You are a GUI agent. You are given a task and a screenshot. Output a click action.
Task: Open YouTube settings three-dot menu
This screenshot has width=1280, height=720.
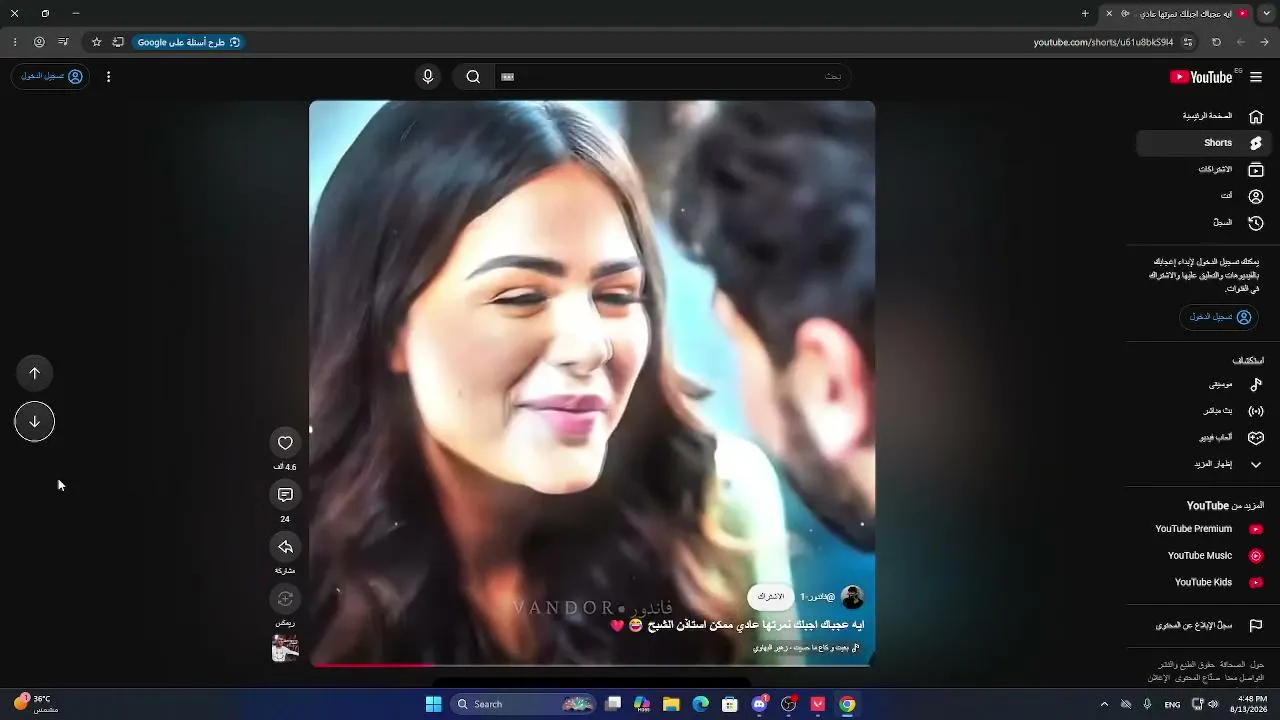[108, 77]
